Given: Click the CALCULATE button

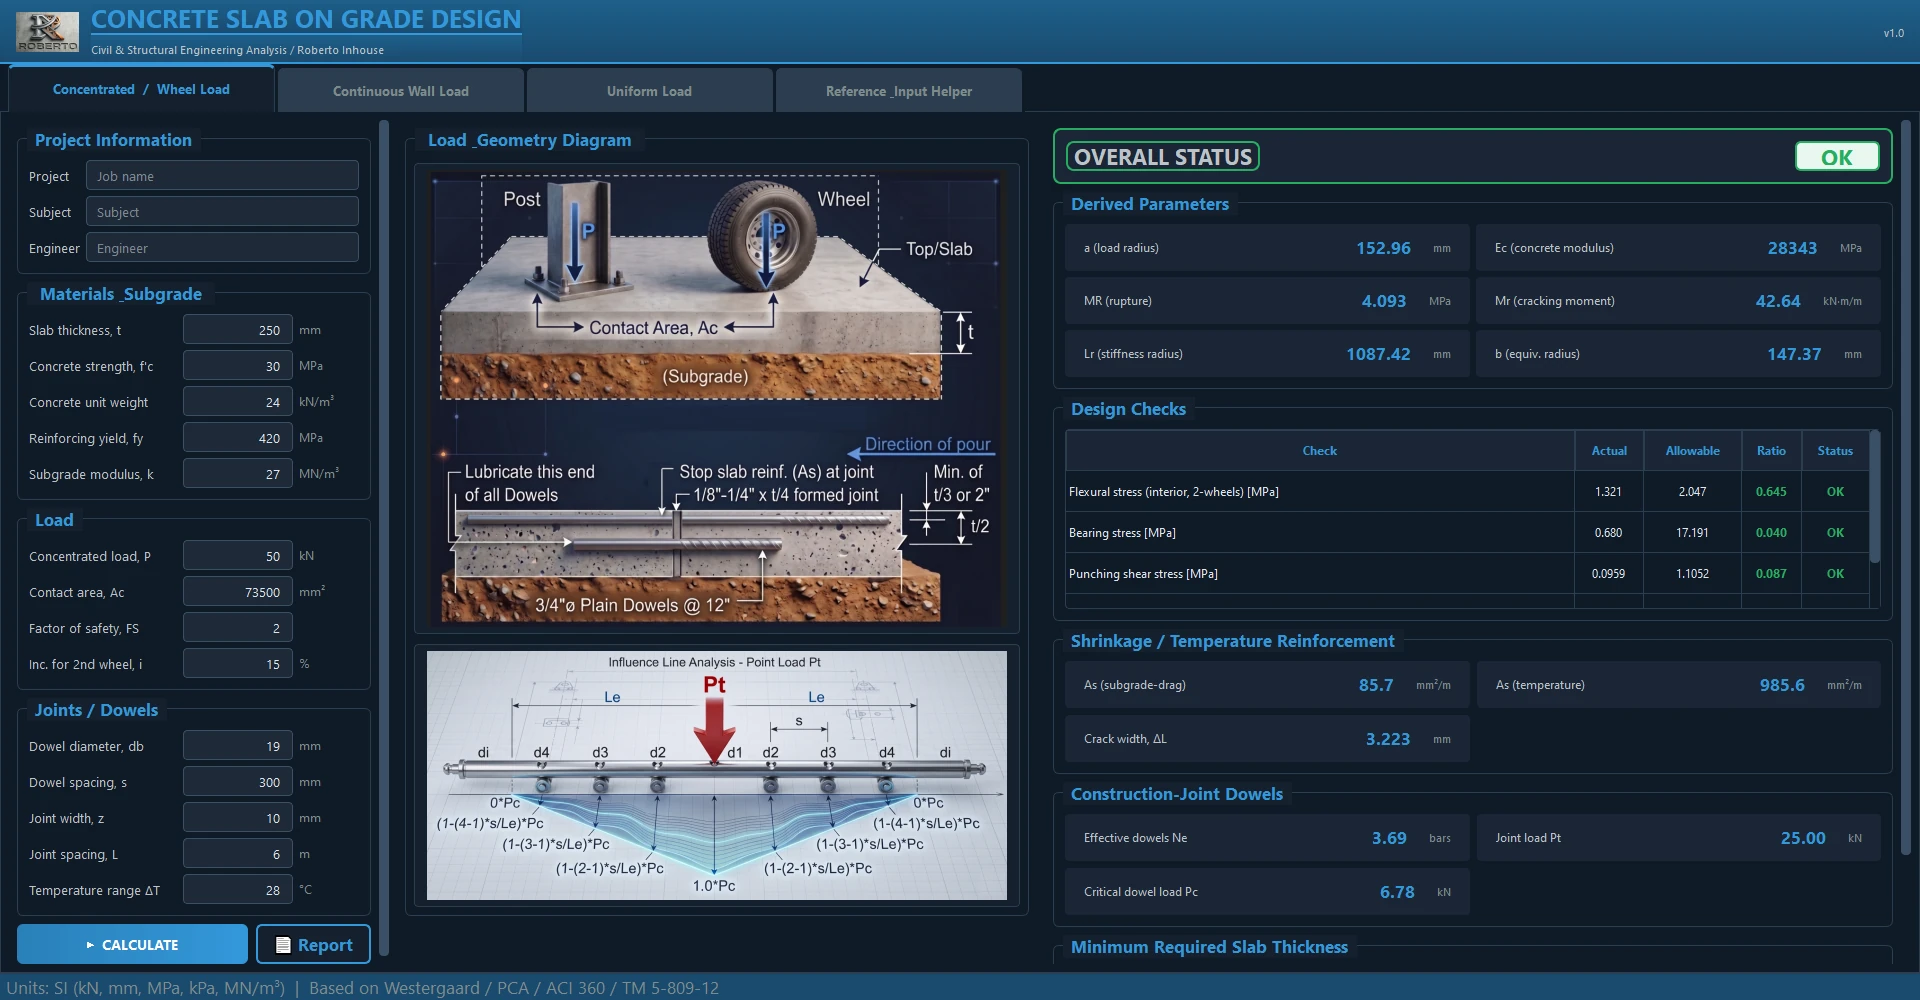Looking at the screenshot, I should pyautogui.click(x=132, y=944).
